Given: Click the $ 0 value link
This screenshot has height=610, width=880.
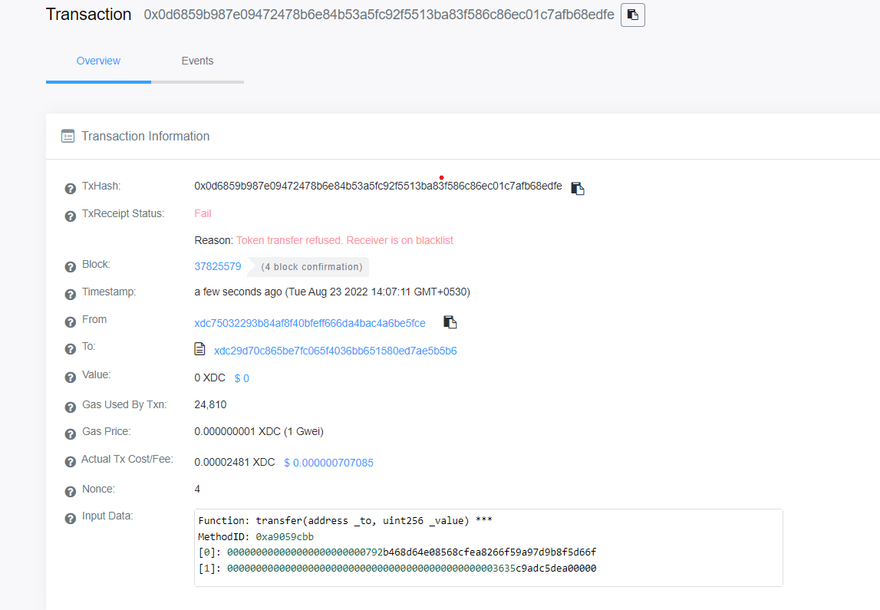Looking at the screenshot, I should [x=242, y=378].
